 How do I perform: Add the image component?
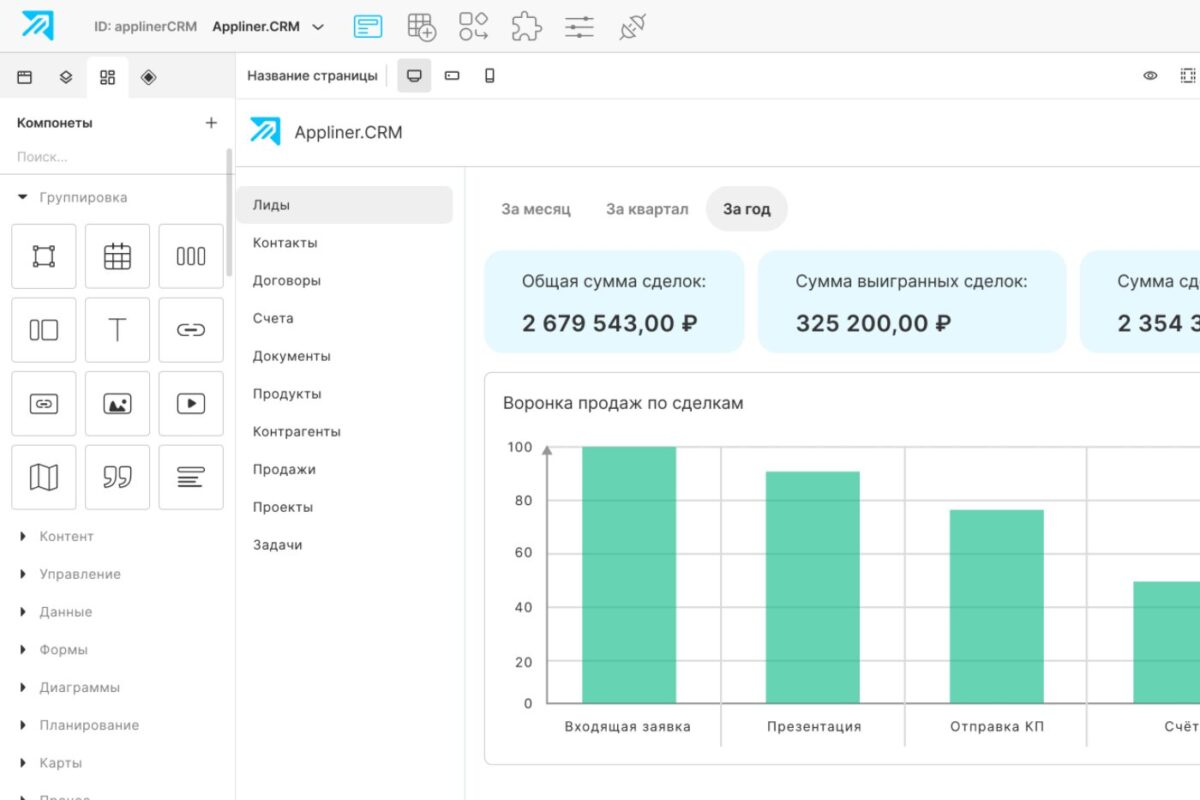pos(117,404)
